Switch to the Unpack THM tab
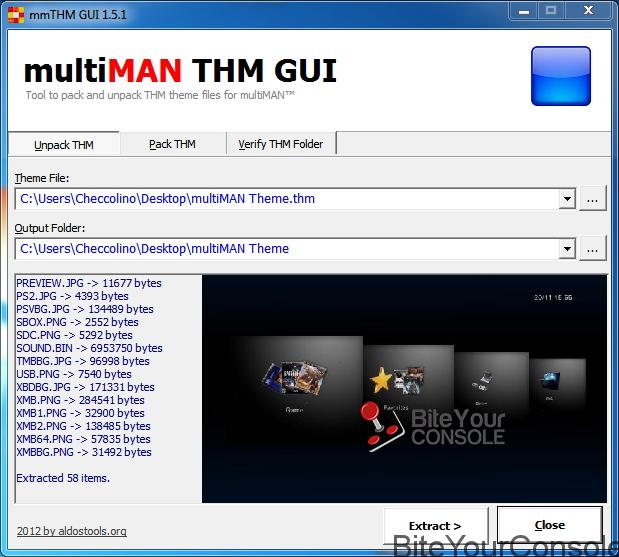The width and height of the screenshot is (619, 557). (x=64, y=145)
